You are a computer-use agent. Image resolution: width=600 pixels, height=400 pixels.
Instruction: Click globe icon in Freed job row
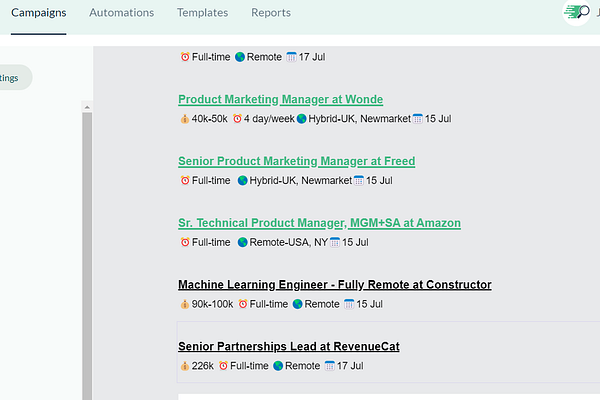tap(242, 180)
